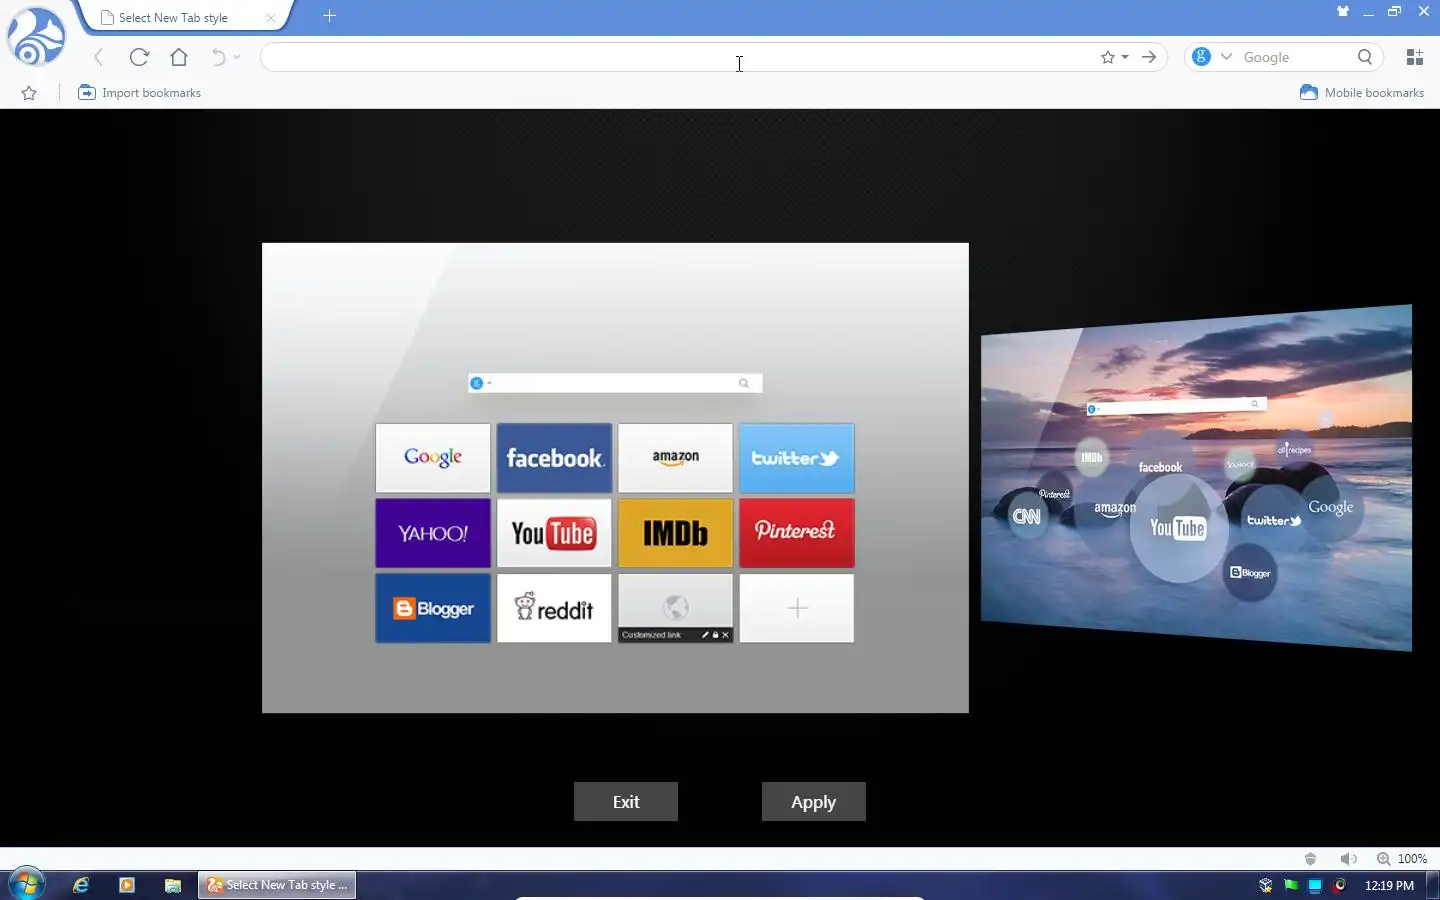Viewport: 1440px width, 900px height.
Task: Click the Blogger tile in grid preview
Action: click(x=433, y=608)
